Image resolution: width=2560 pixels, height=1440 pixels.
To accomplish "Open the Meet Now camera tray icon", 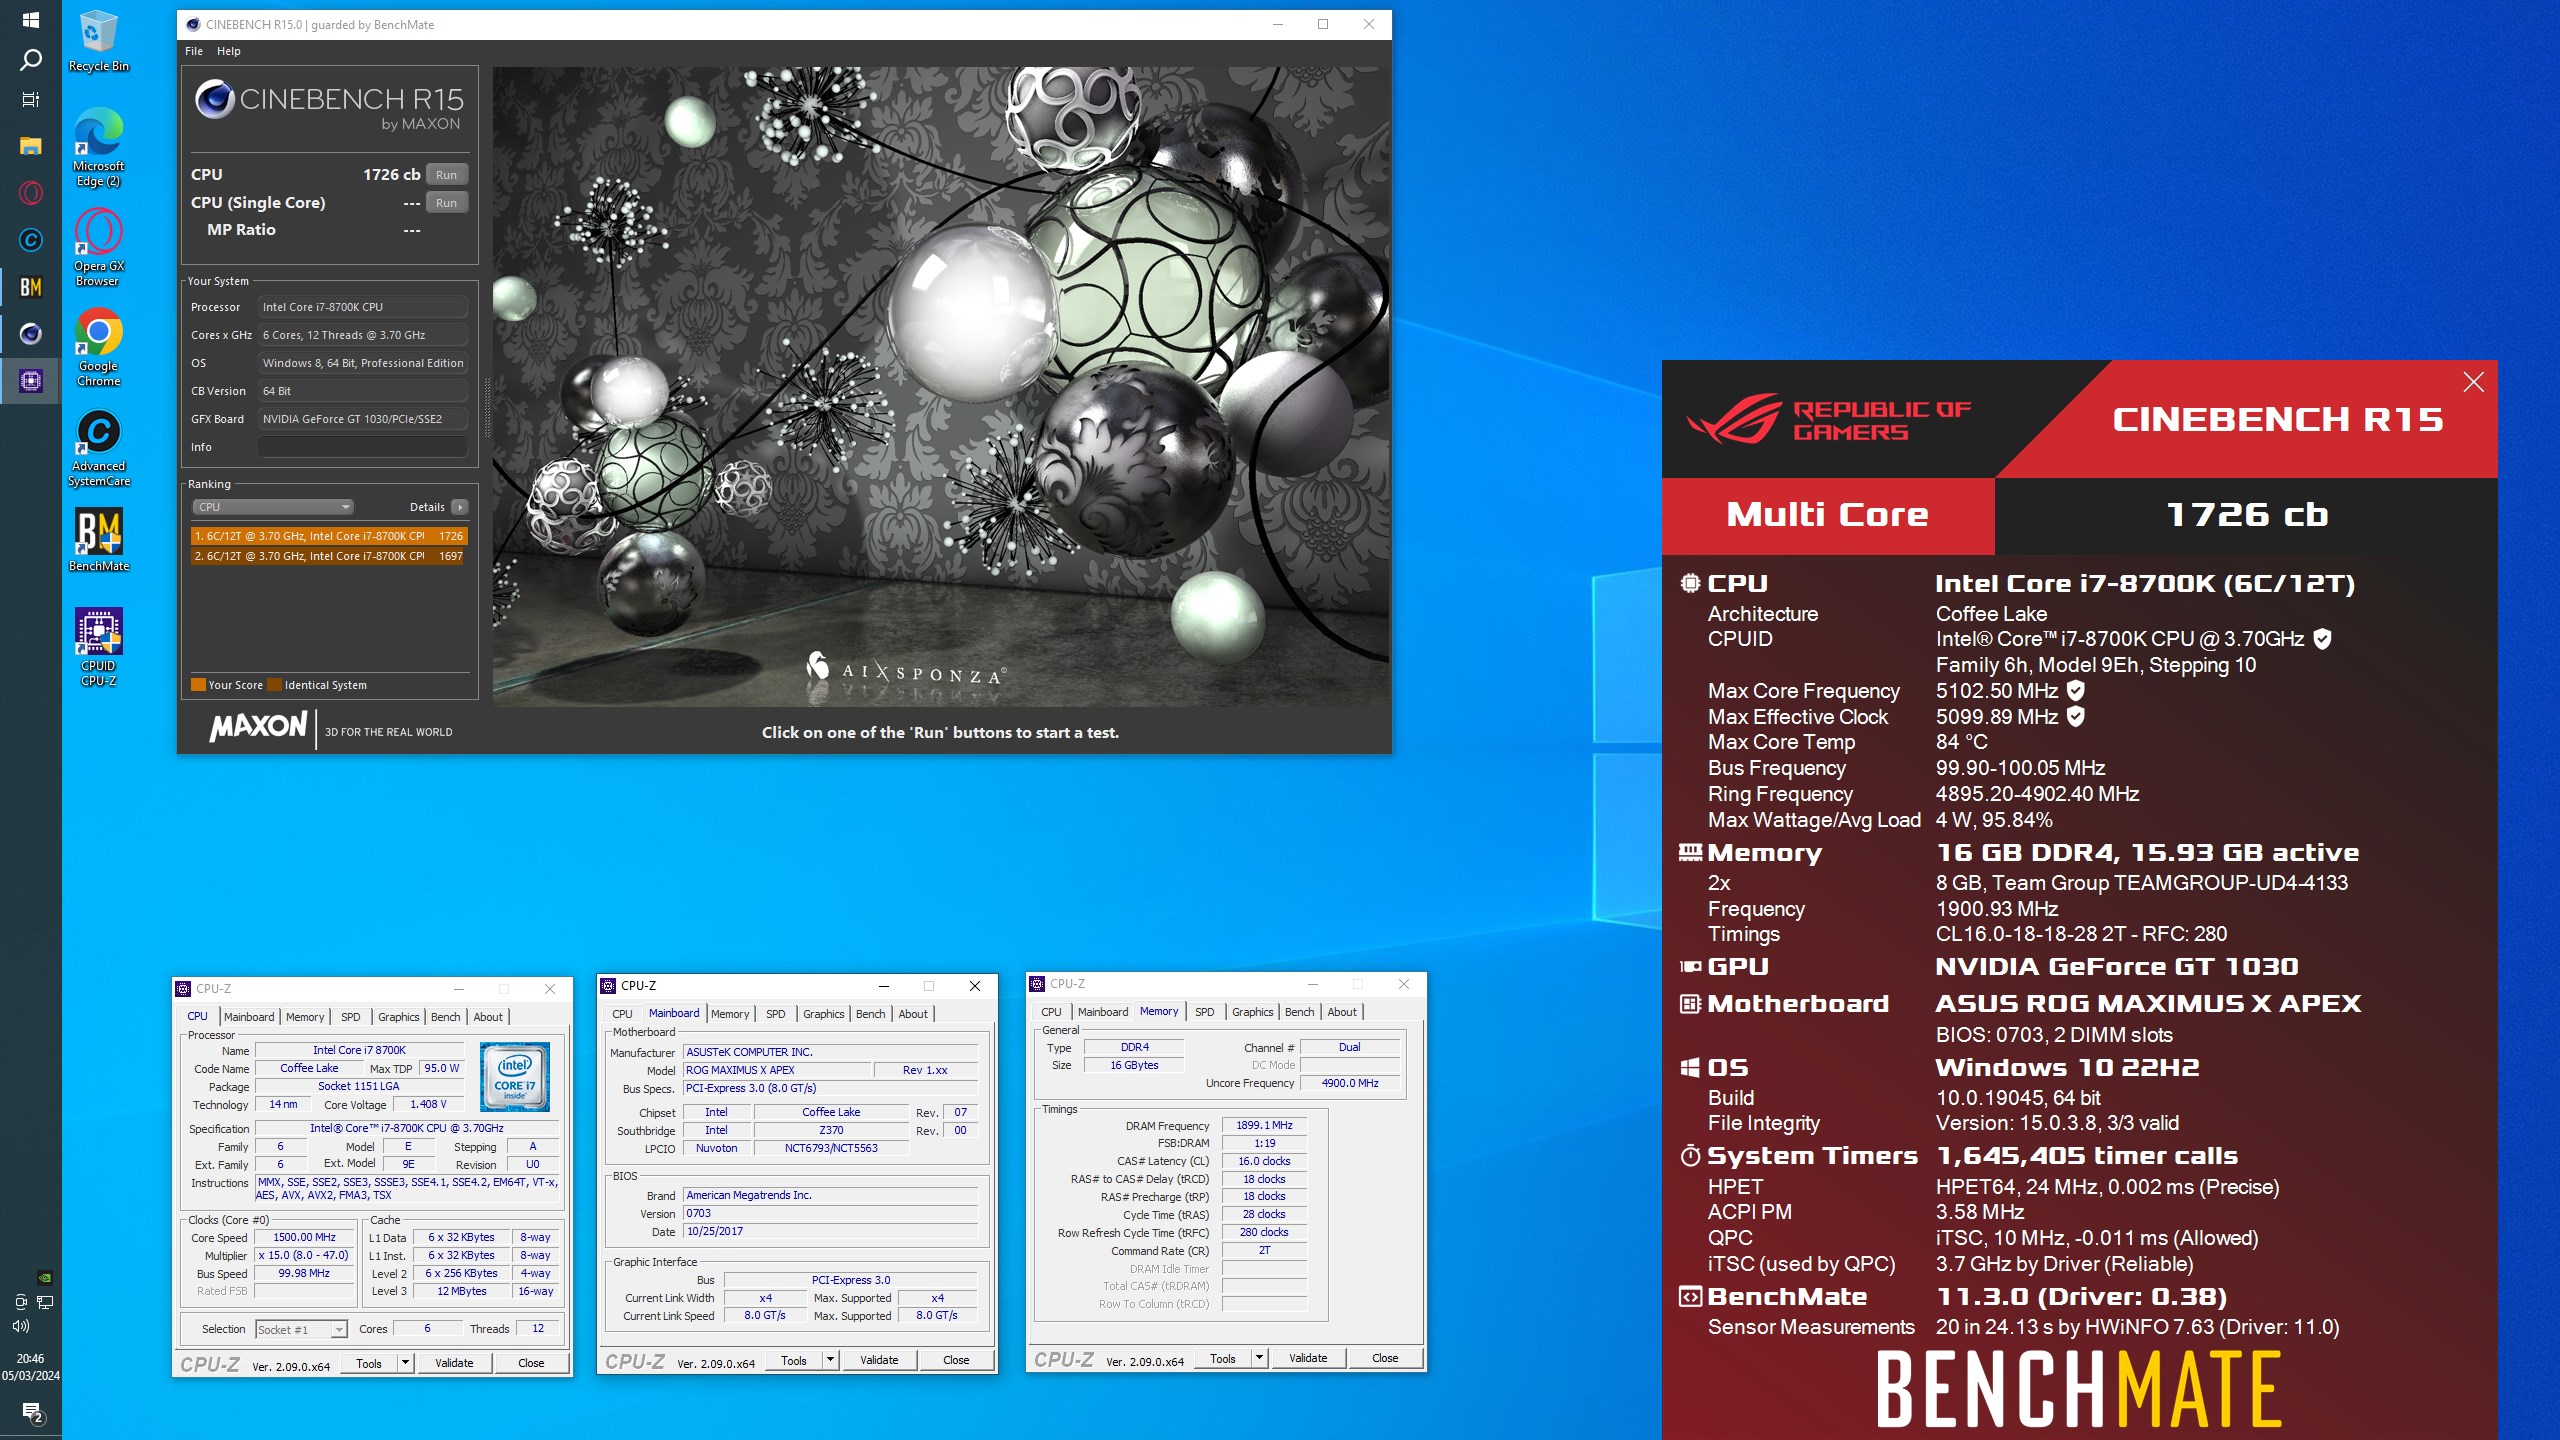I will pos(21,1302).
